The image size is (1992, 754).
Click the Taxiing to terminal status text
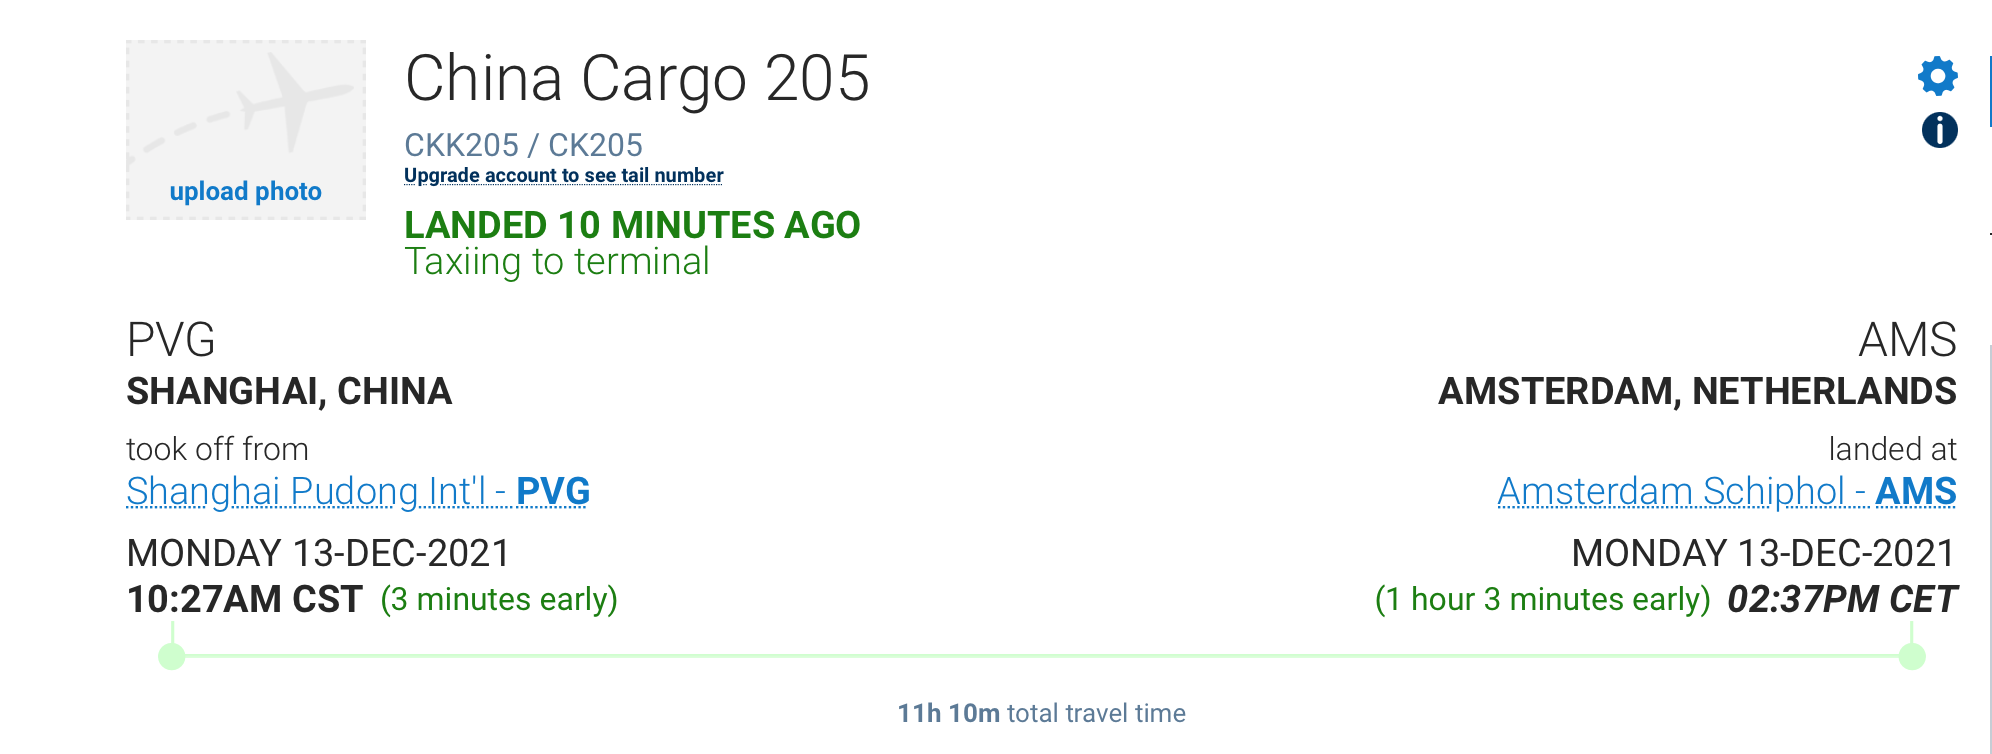tap(557, 262)
